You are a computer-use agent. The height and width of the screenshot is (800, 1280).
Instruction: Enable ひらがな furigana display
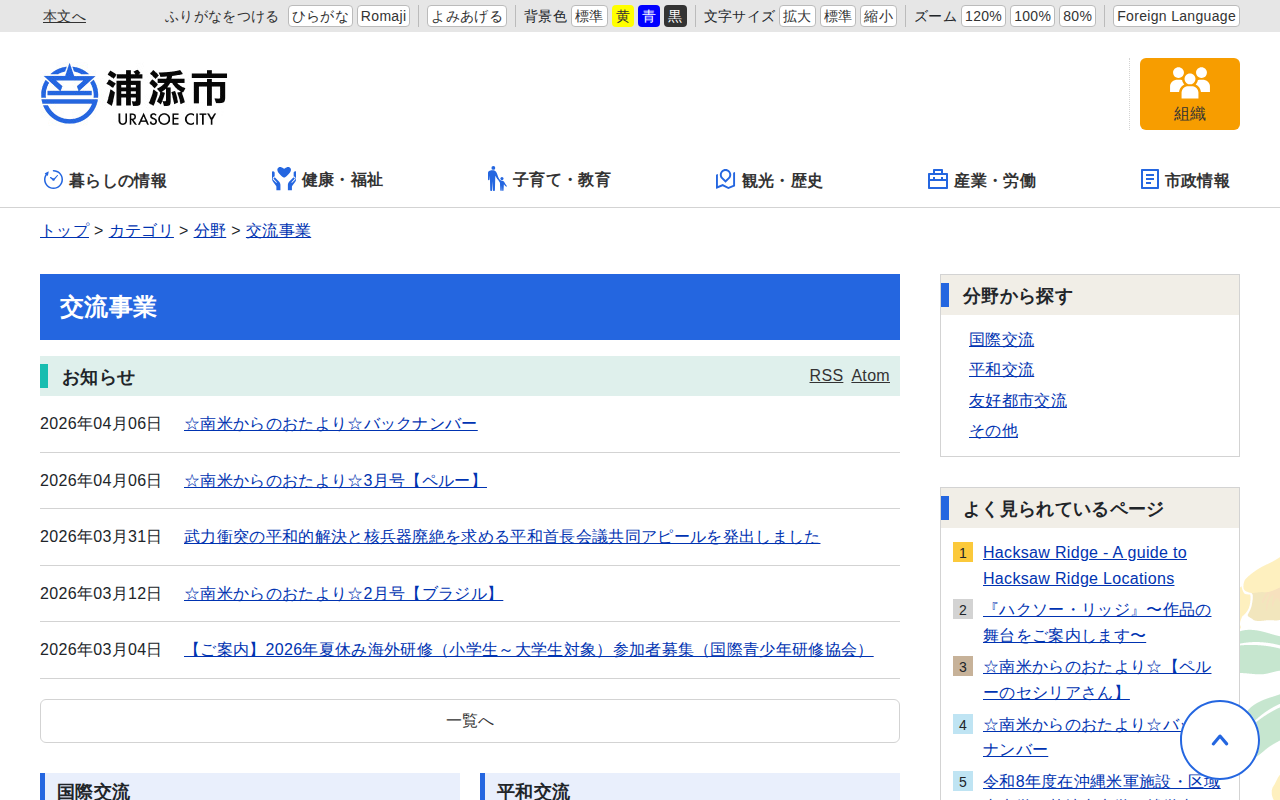tap(320, 16)
